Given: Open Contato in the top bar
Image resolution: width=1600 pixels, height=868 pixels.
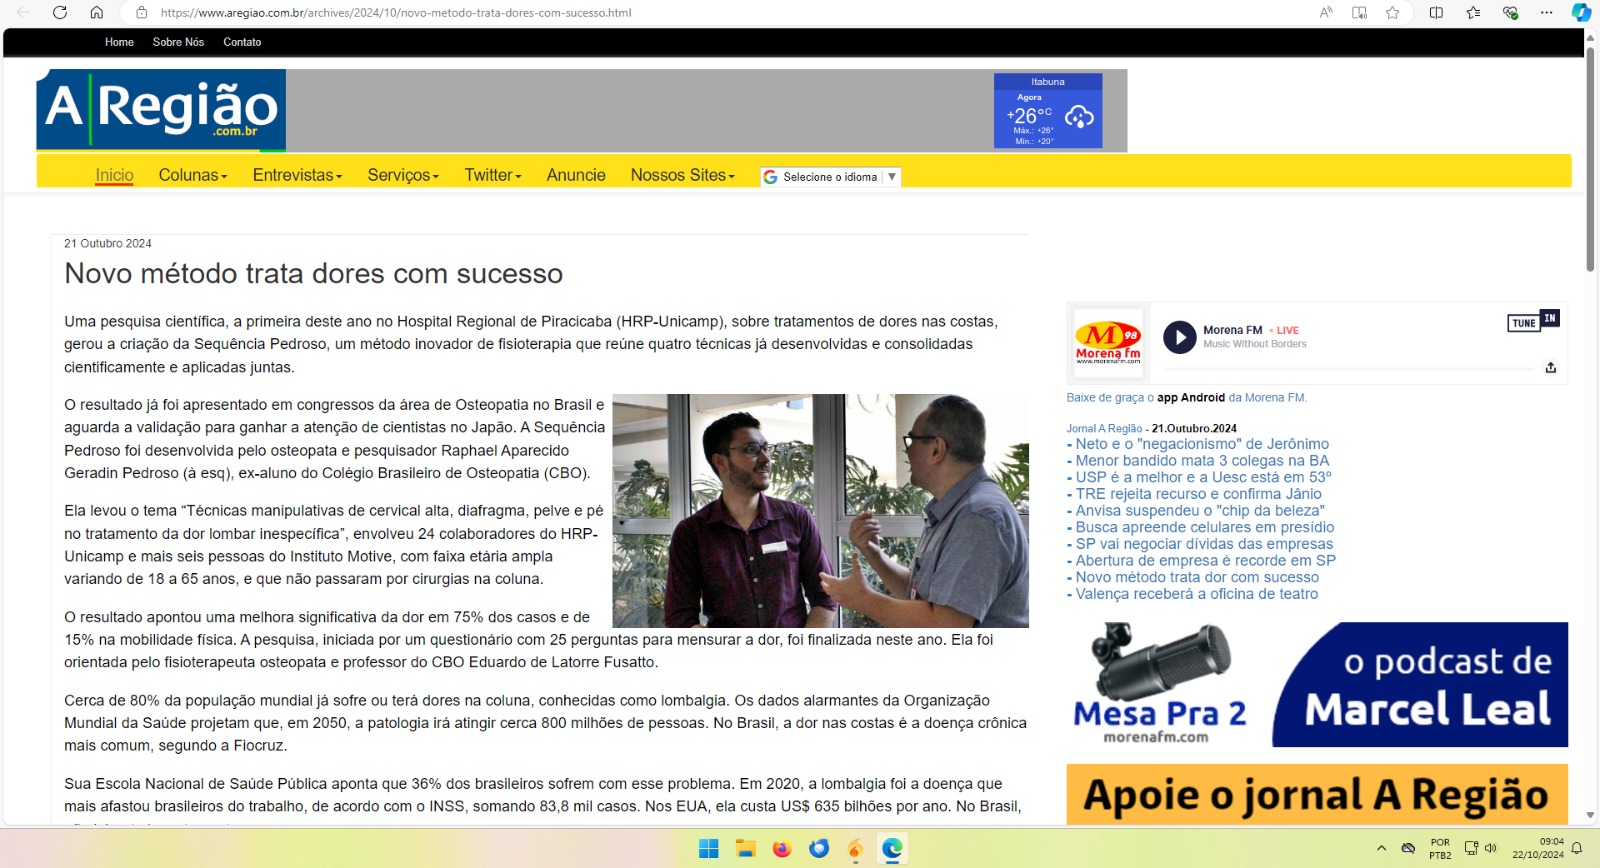Looking at the screenshot, I should pos(242,42).
